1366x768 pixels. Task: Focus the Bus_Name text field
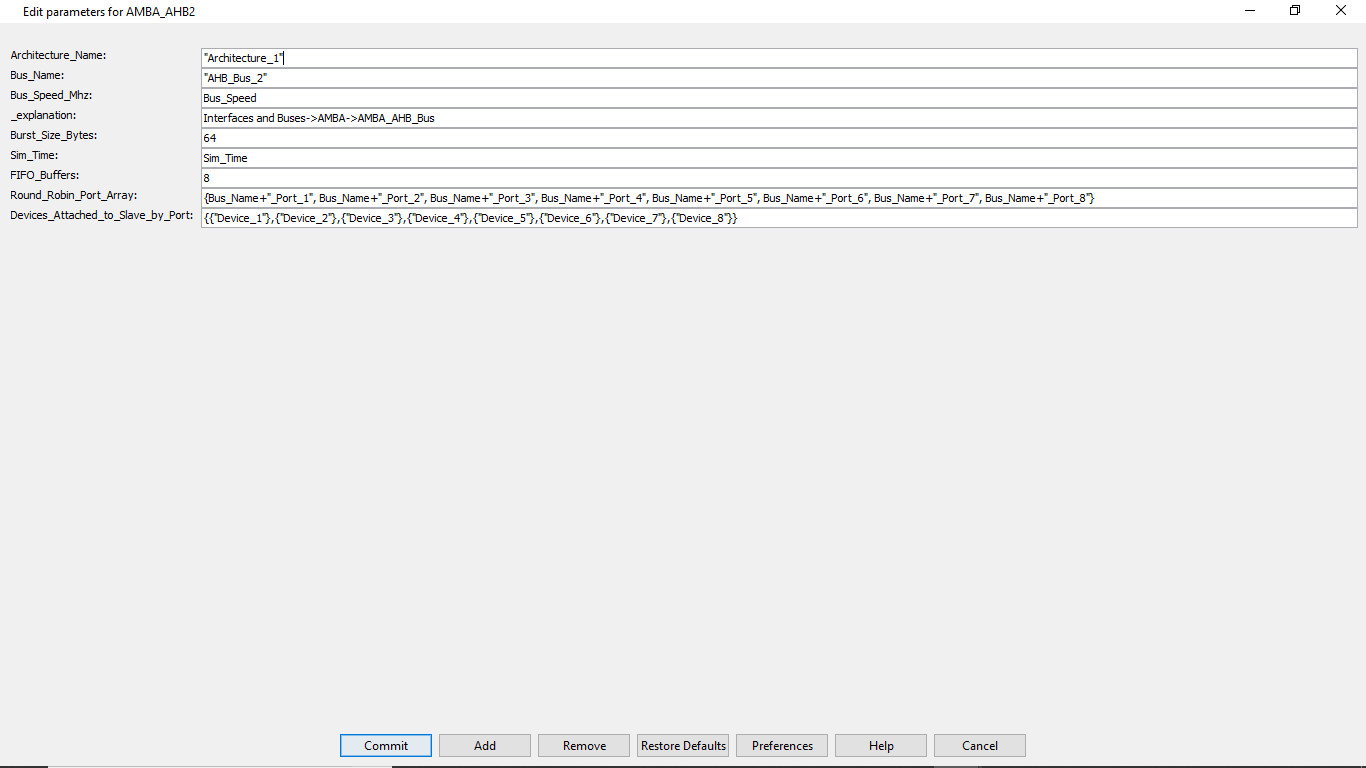pyautogui.click(x=778, y=78)
